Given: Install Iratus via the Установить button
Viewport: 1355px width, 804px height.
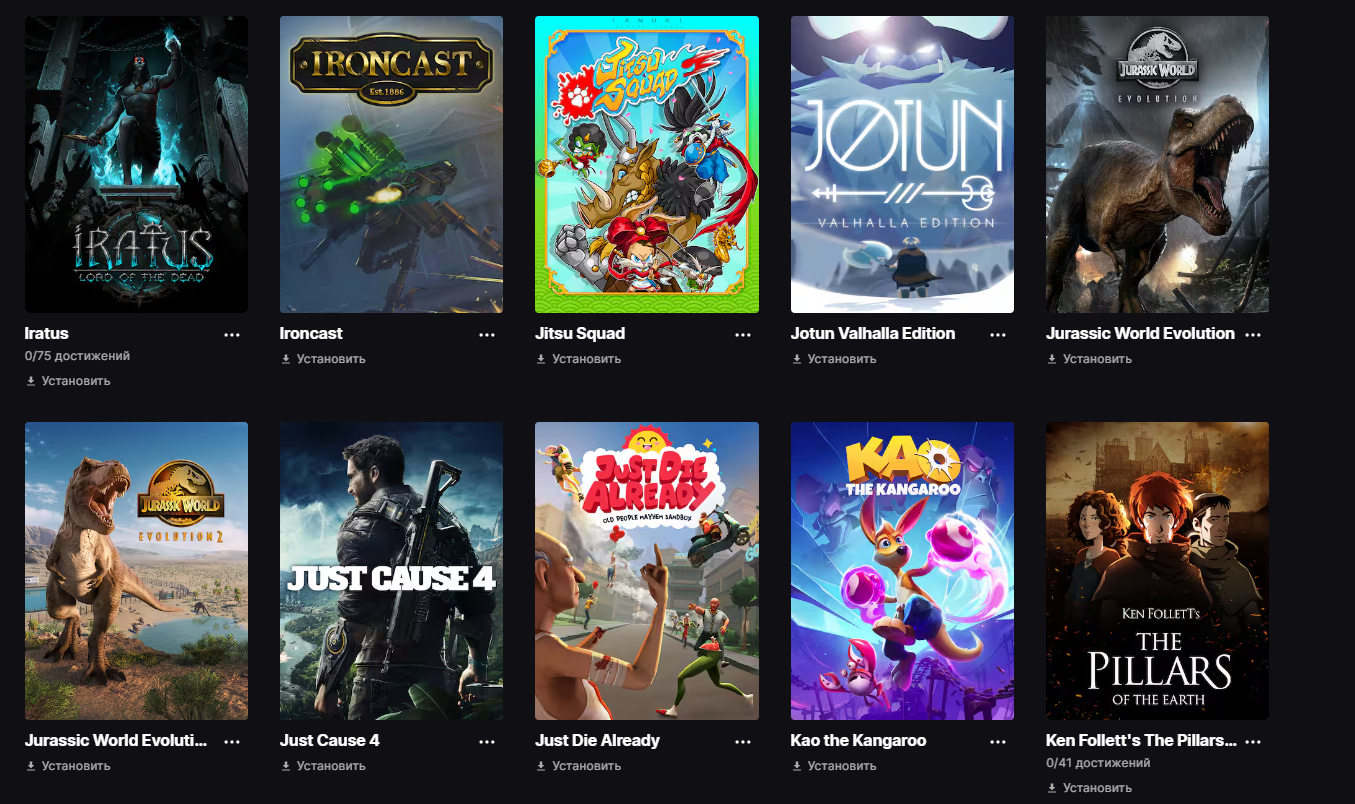Looking at the screenshot, I should pyautogui.click(x=68, y=381).
